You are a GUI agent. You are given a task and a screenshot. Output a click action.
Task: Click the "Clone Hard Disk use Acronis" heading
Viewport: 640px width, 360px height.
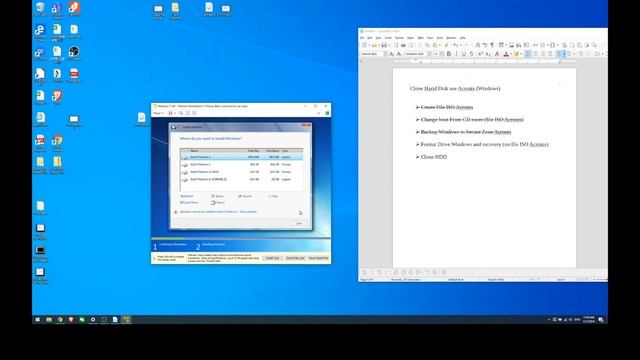tap(455, 88)
